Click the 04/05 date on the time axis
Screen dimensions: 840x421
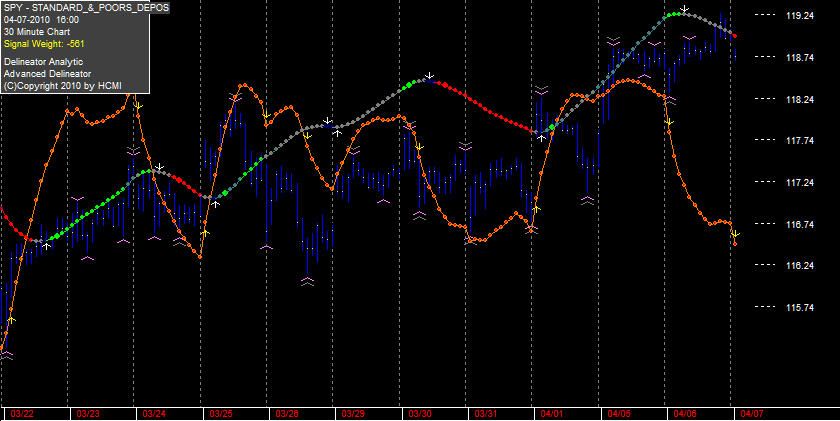(x=619, y=414)
